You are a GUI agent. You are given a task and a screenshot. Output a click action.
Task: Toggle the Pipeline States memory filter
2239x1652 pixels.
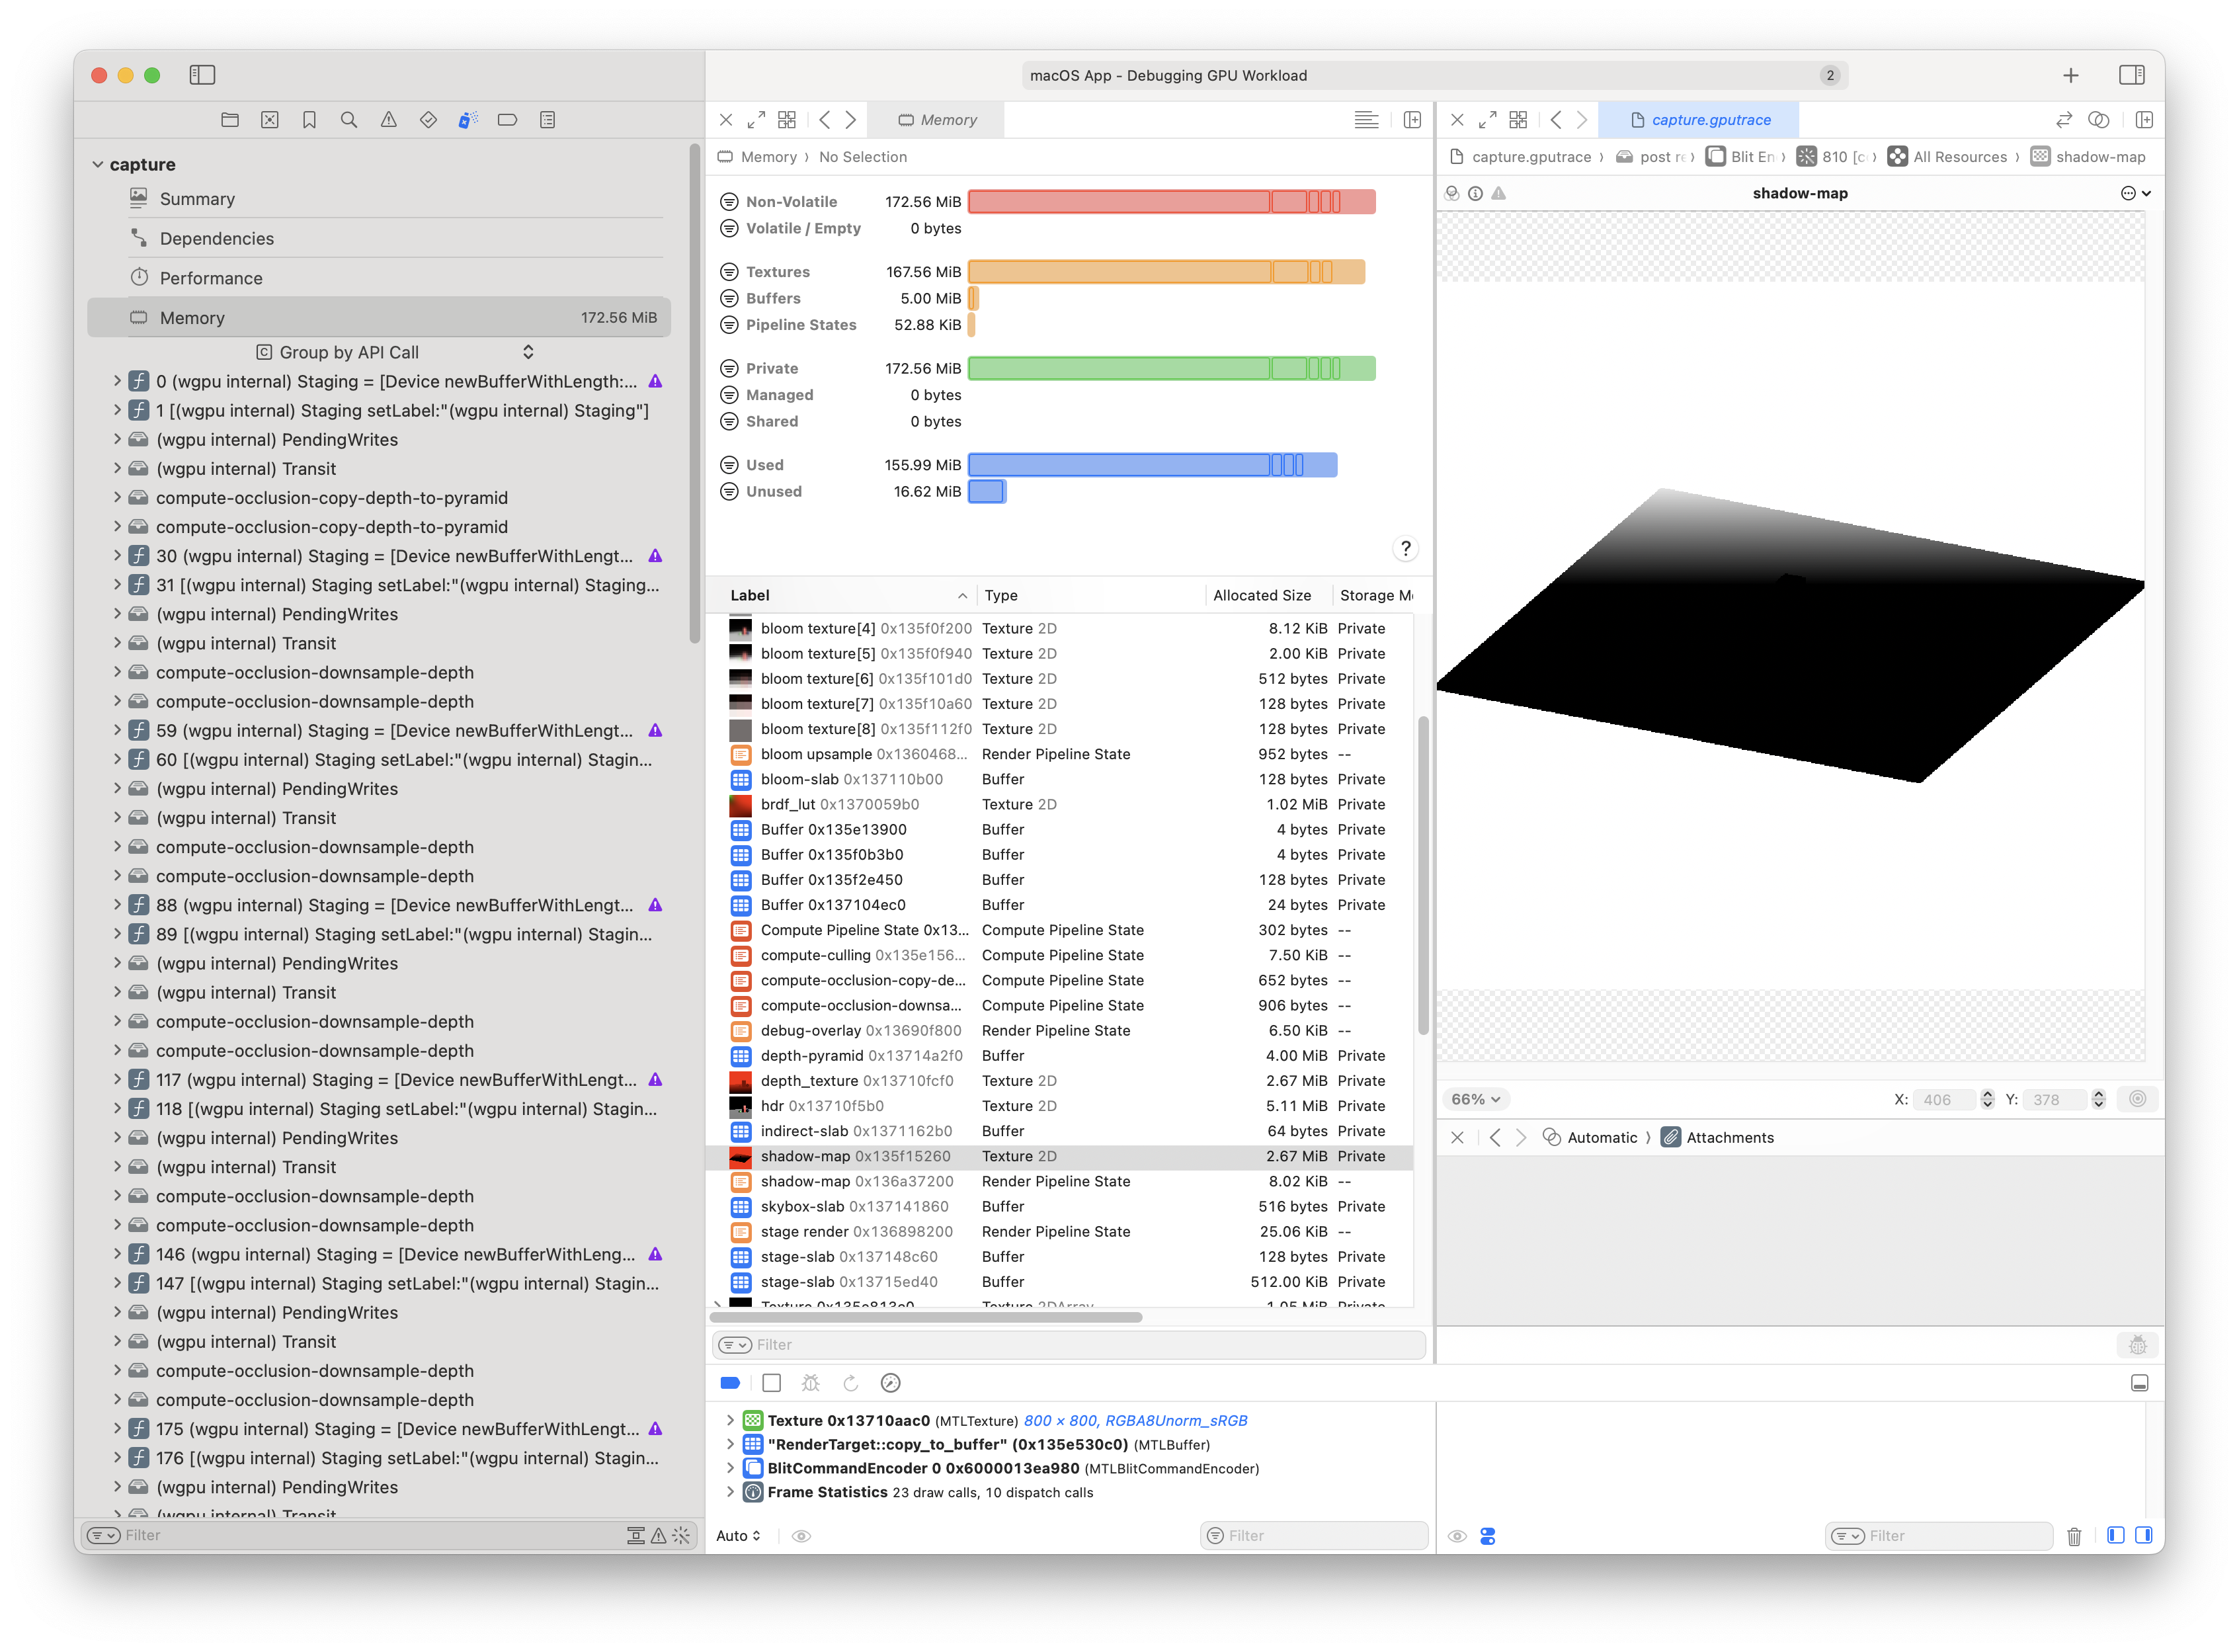[x=730, y=325]
